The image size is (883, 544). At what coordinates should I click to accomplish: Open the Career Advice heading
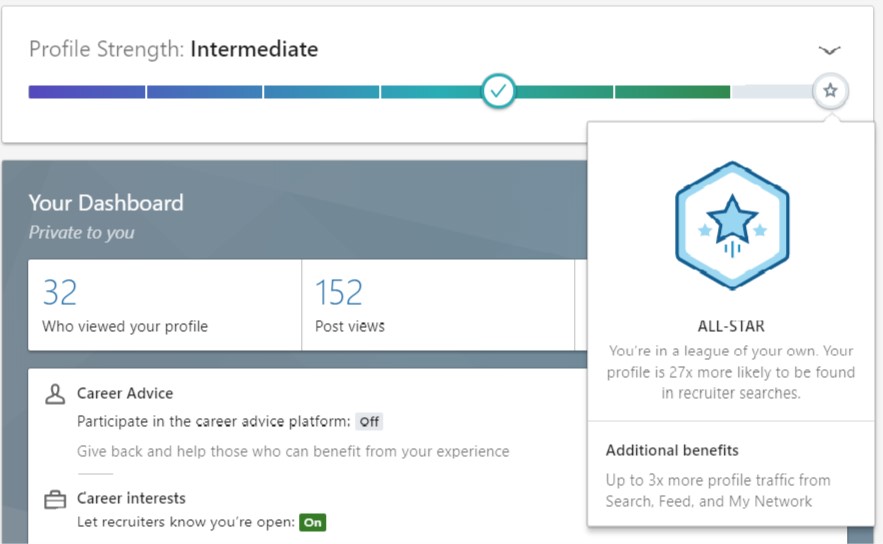125,394
